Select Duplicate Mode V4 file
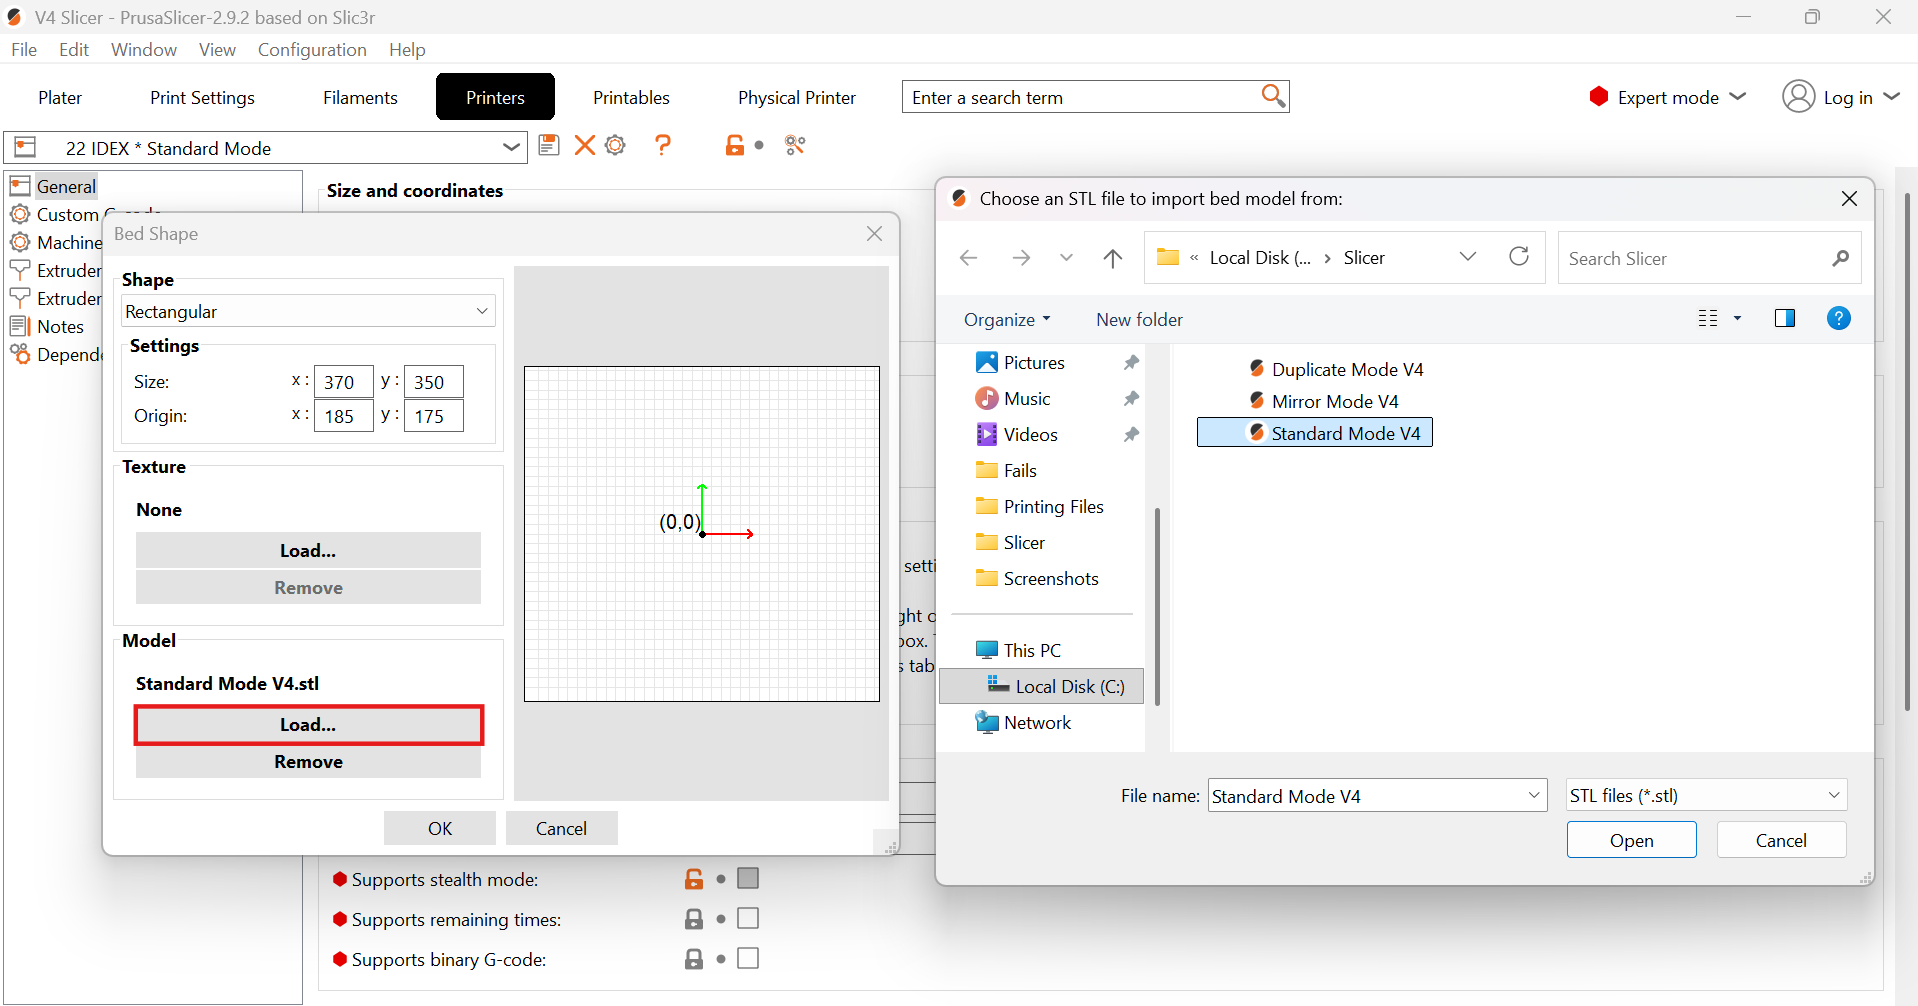This screenshot has width=1918, height=1006. (1336, 369)
